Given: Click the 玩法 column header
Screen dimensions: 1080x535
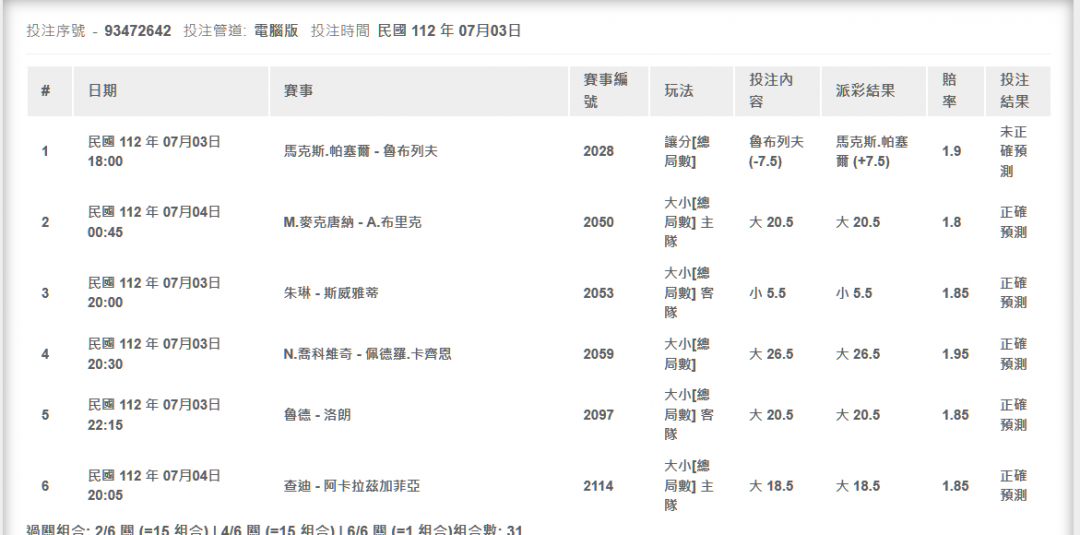Looking at the screenshot, I should click(679, 91).
